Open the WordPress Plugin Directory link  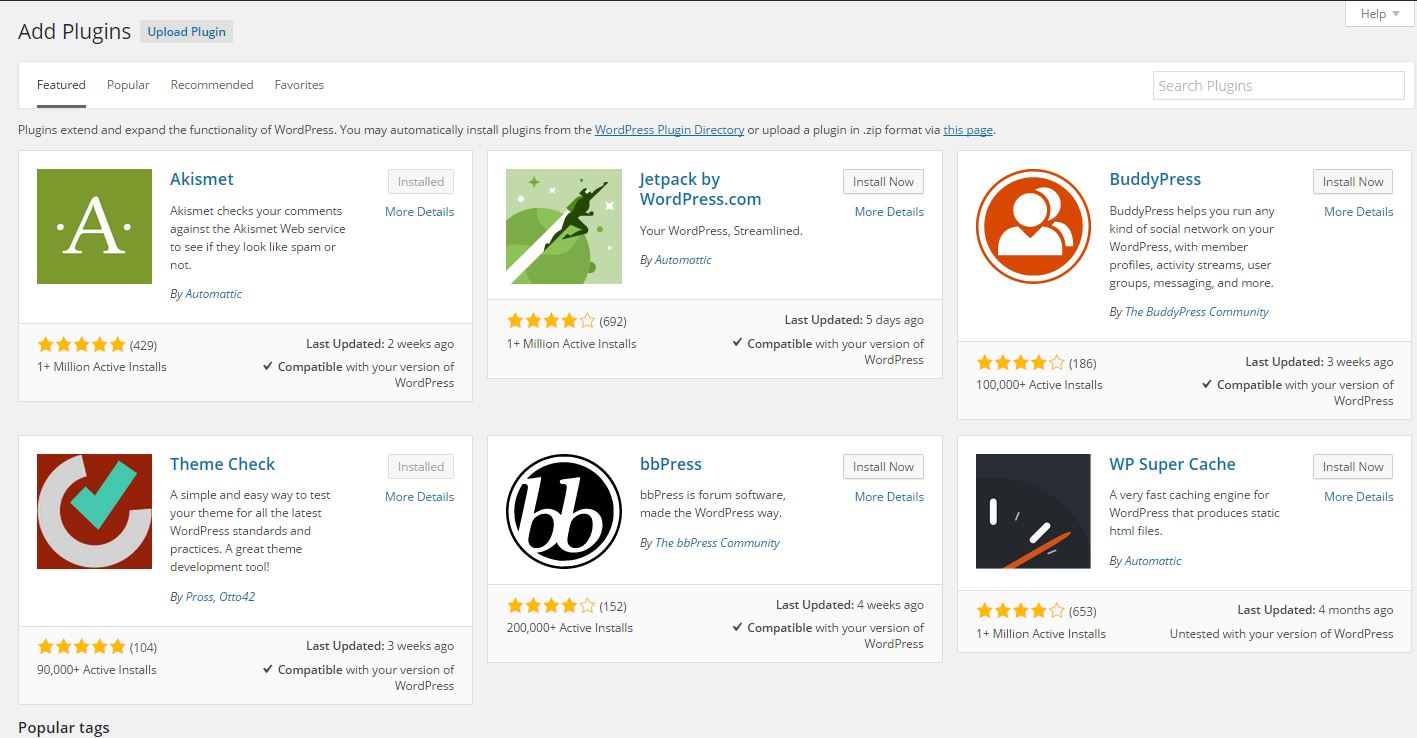coord(669,130)
